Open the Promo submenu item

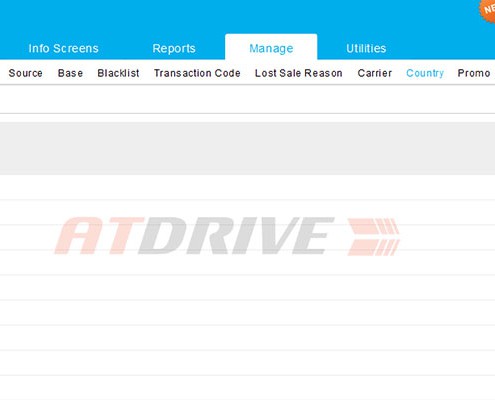pos(474,73)
